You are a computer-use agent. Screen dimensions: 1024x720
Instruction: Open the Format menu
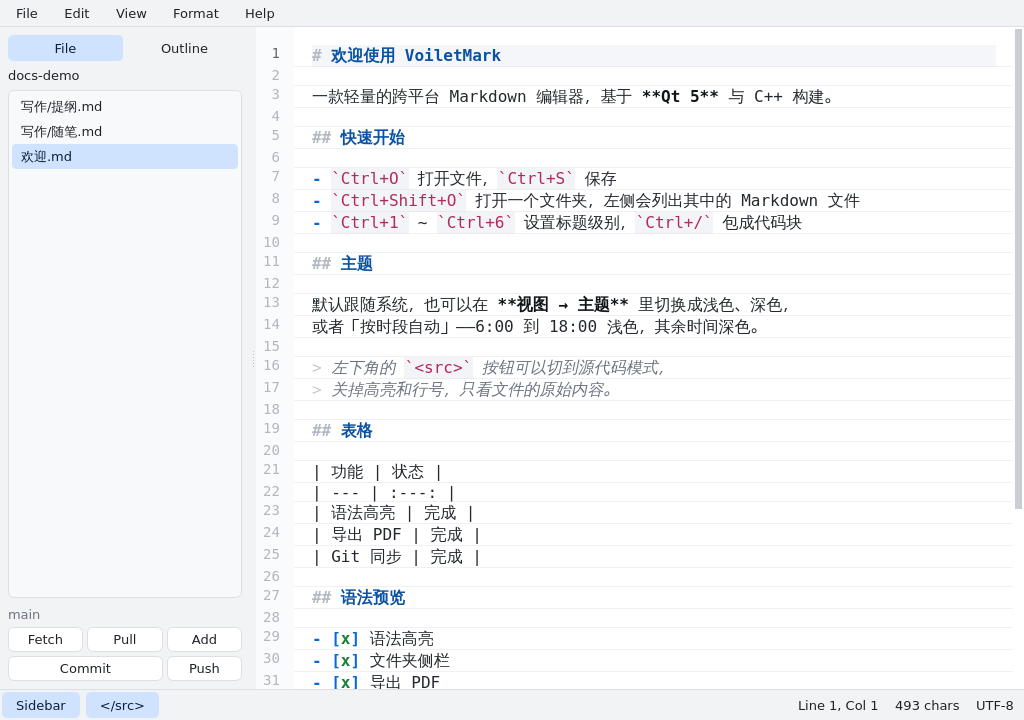[195, 13]
